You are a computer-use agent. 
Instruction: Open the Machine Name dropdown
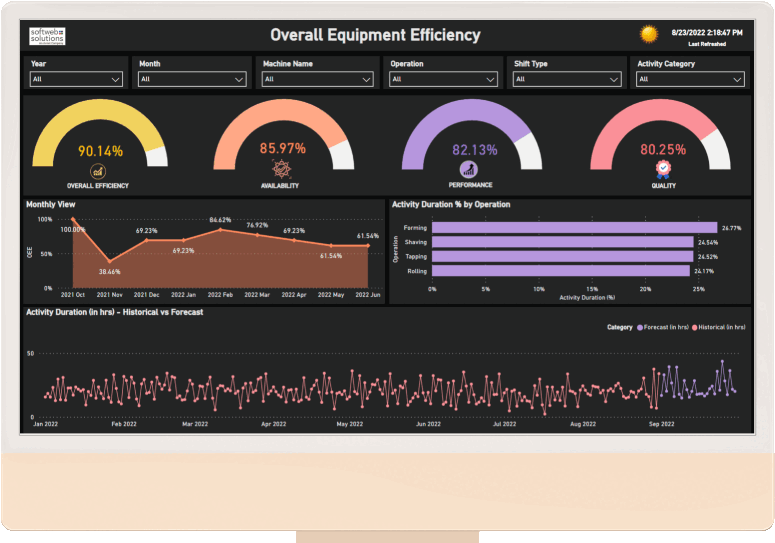coord(317,79)
